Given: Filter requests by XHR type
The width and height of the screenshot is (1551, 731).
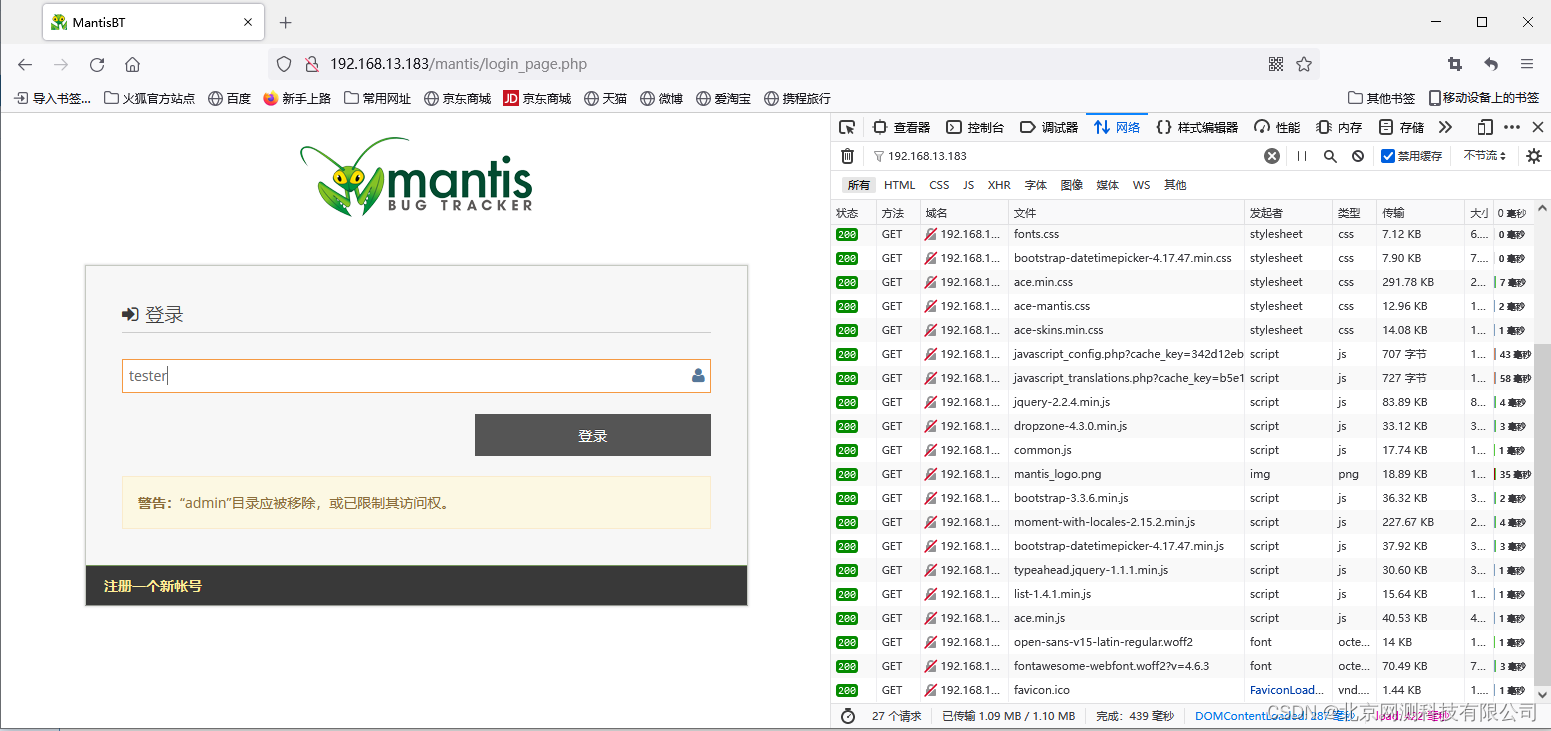Looking at the screenshot, I should pos(999,185).
